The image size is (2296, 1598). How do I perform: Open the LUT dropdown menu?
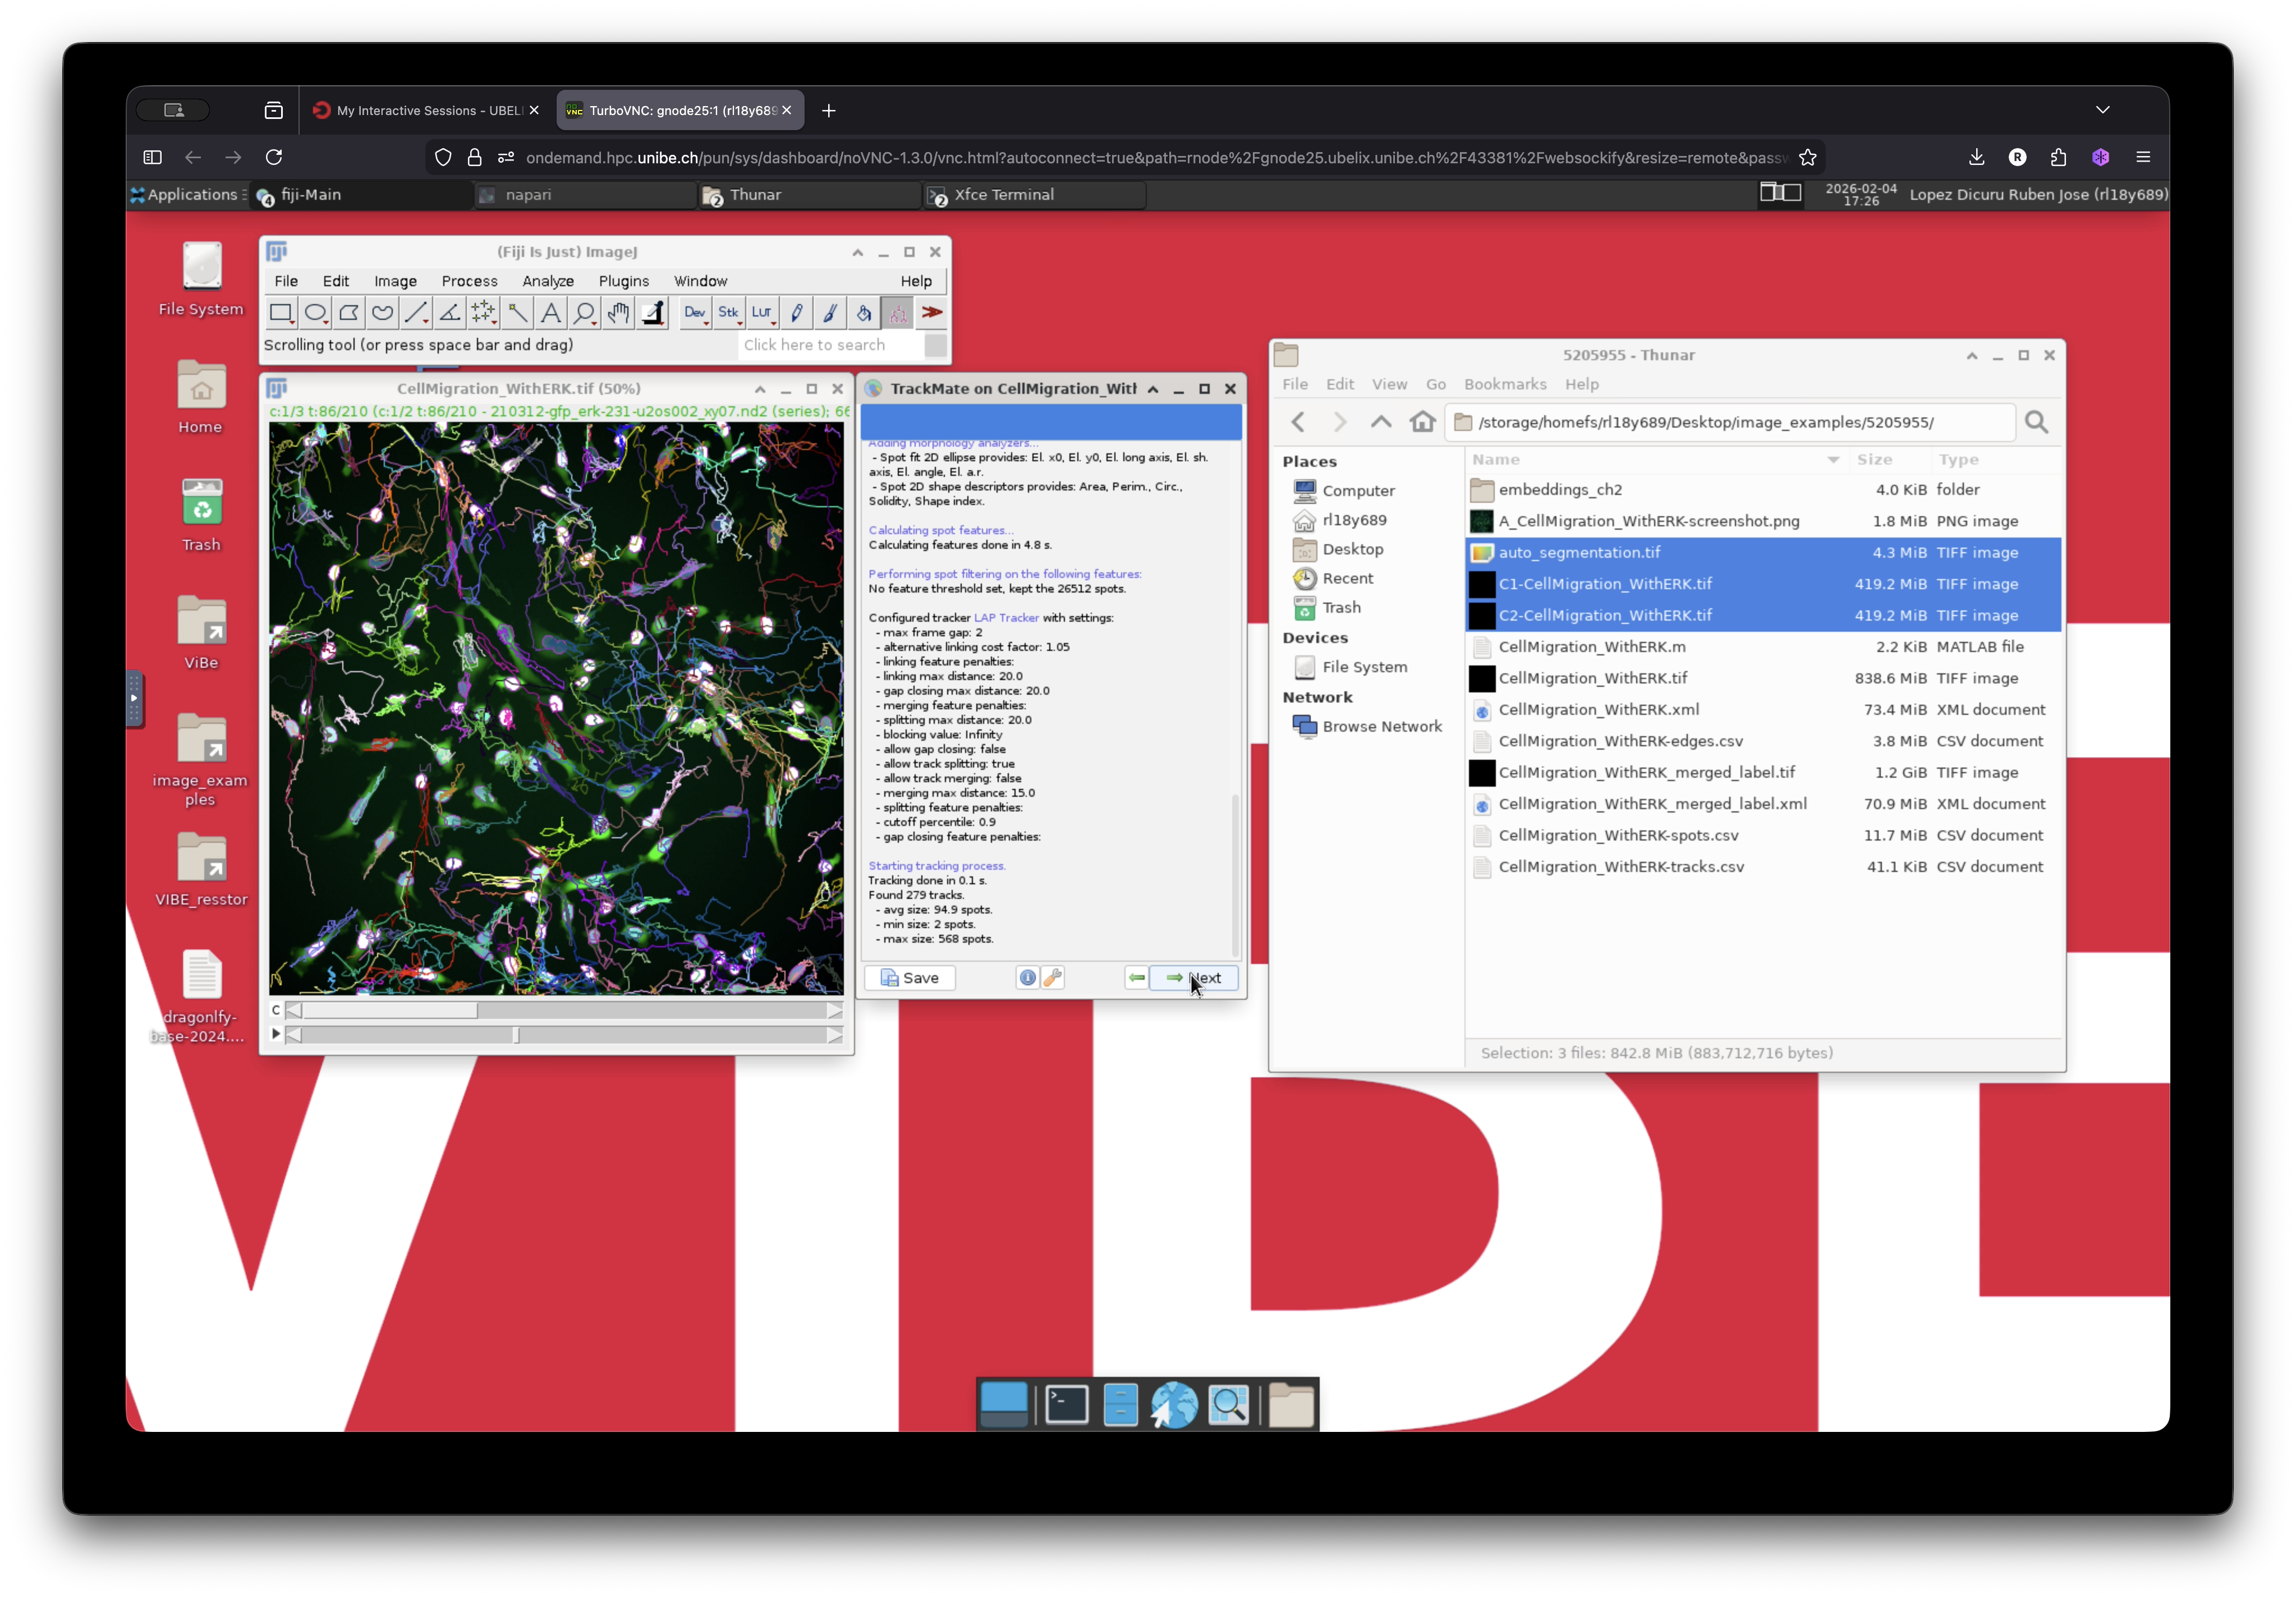(762, 313)
